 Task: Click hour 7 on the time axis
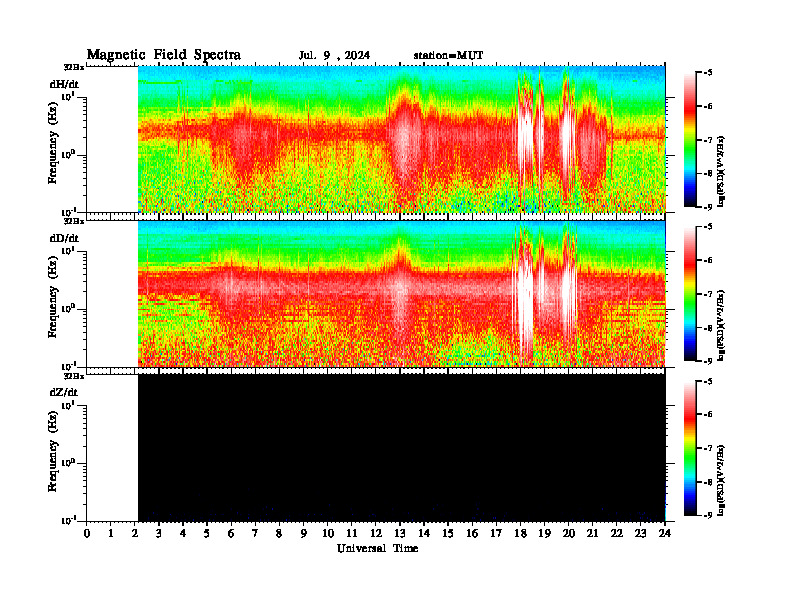point(255,533)
